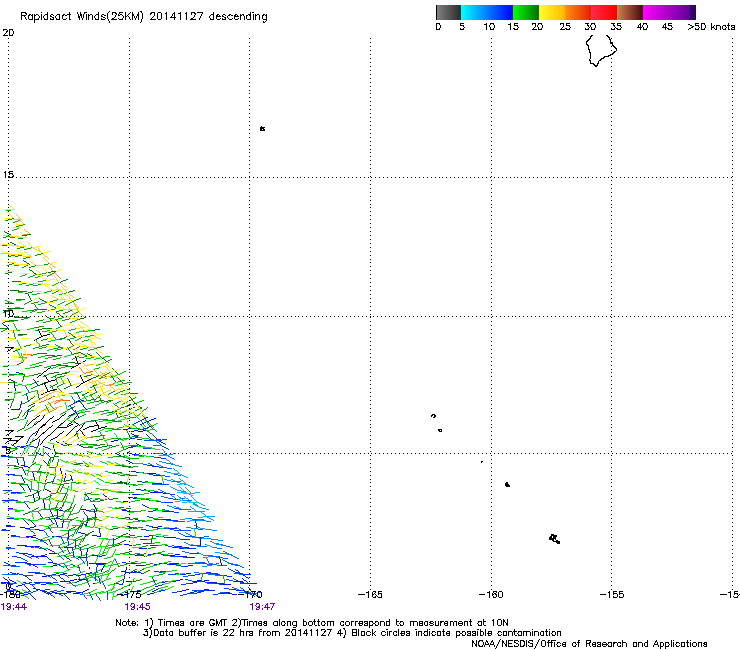The image size is (740, 650).
Task: Click the 20 latitude axis label
Action: pos(8,33)
